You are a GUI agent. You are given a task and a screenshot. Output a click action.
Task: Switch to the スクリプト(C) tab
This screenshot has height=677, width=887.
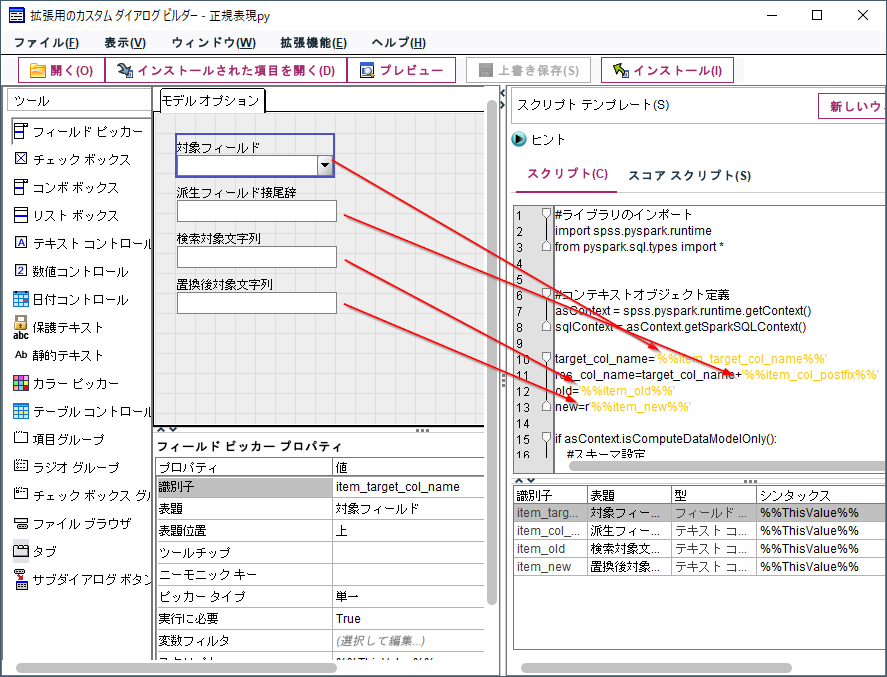point(567,174)
